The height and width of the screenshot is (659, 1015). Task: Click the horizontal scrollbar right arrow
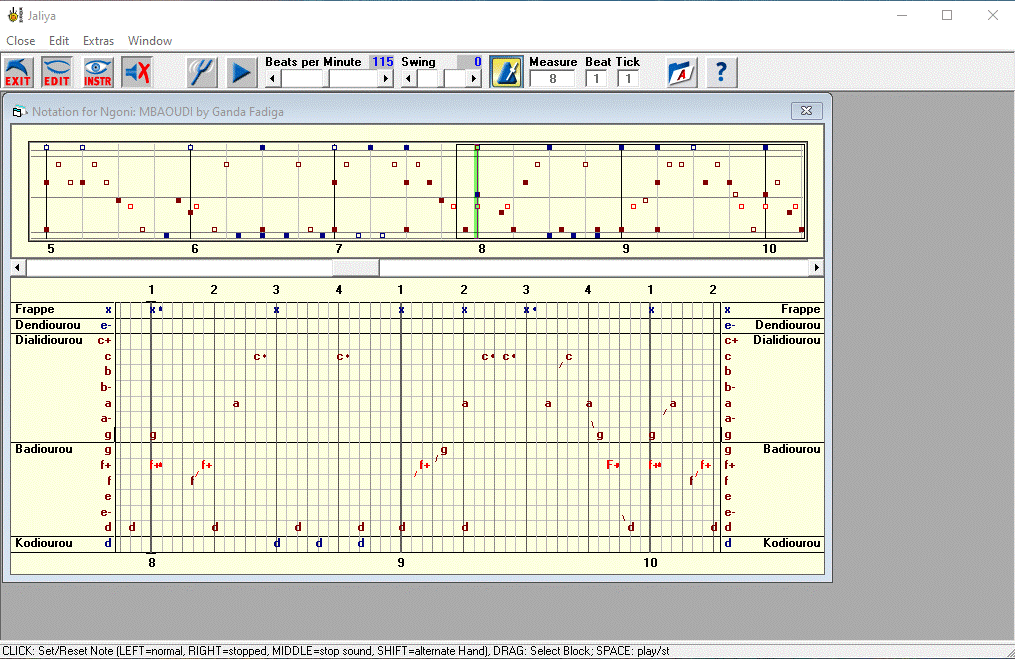(817, 268)
